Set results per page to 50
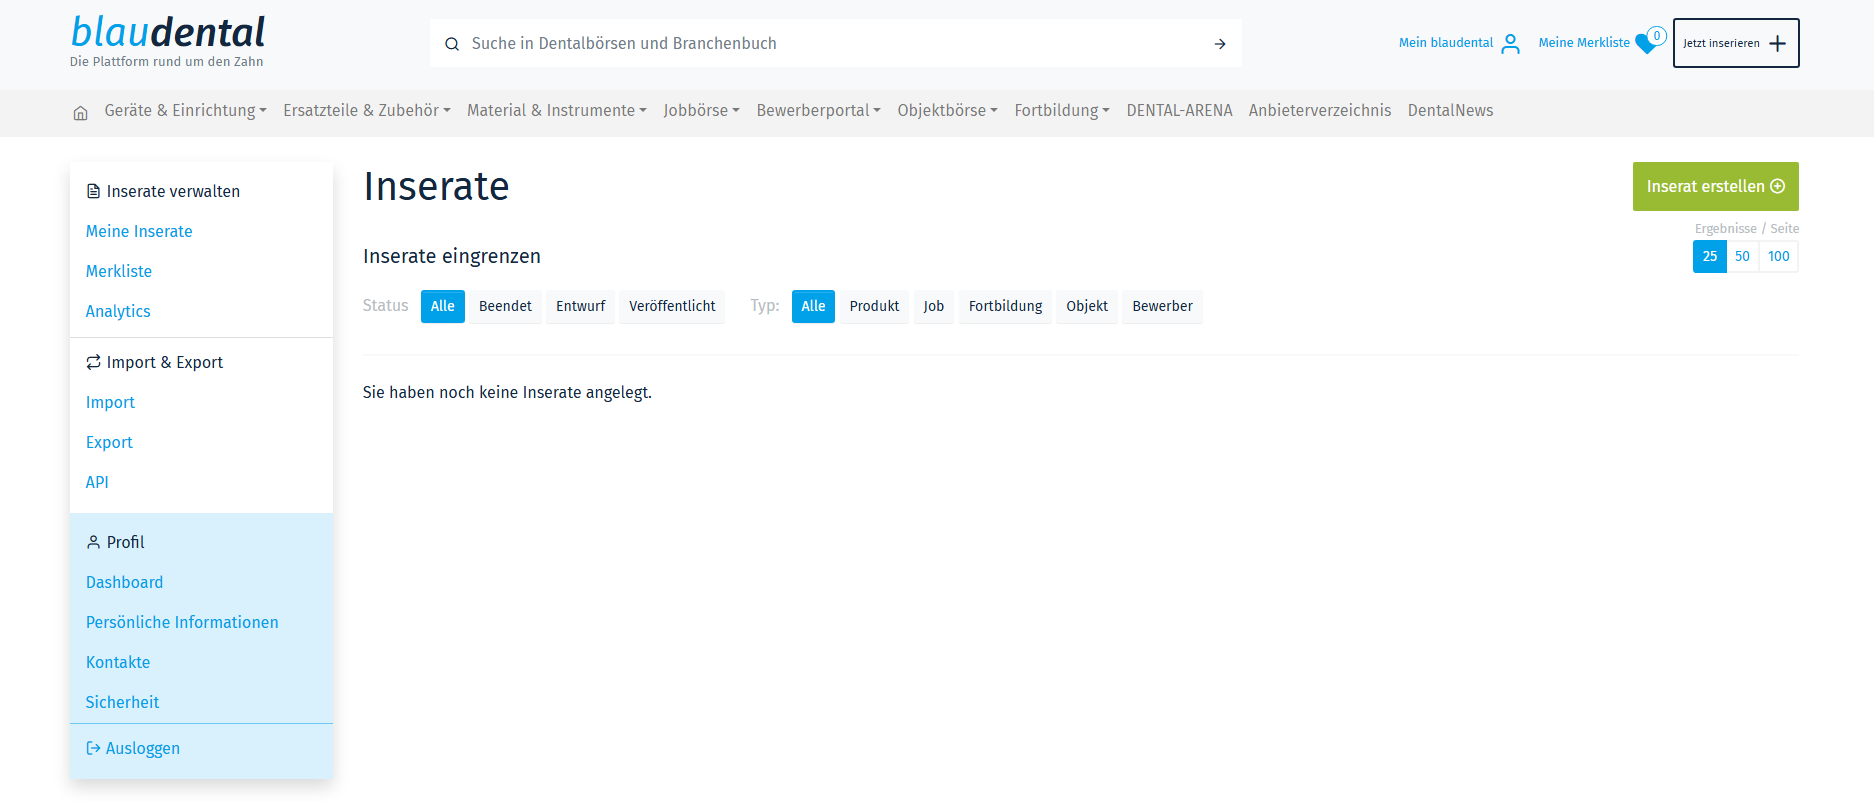 [x=1742, y=256]
